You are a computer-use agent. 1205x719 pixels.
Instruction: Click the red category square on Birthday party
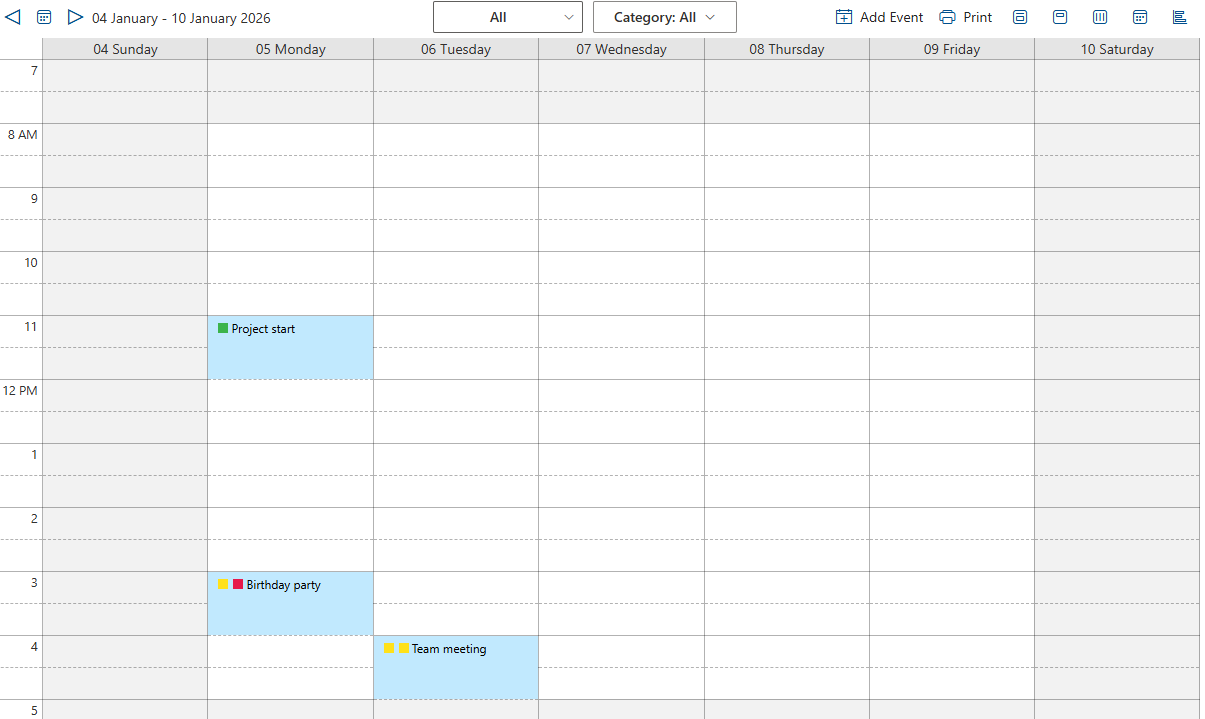coord(238,584)
